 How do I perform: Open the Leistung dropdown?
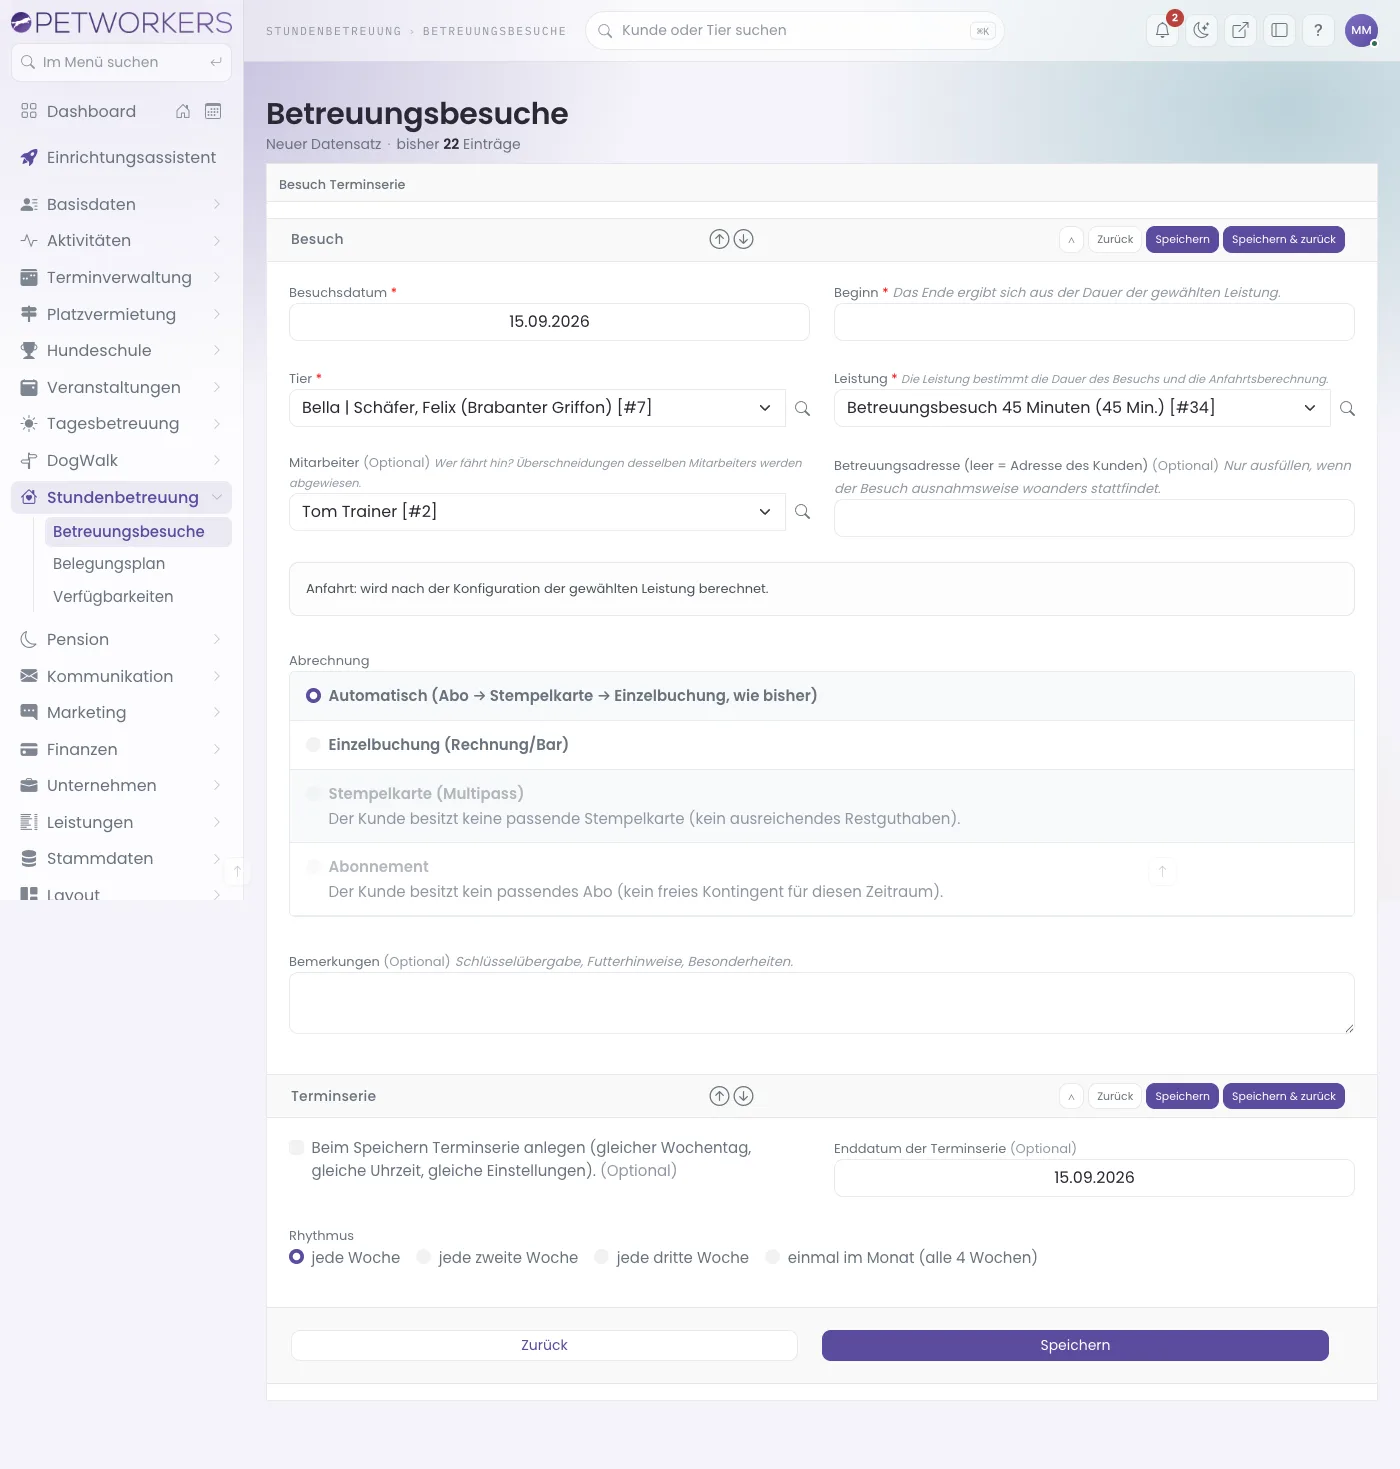(x=1082, y=408)
